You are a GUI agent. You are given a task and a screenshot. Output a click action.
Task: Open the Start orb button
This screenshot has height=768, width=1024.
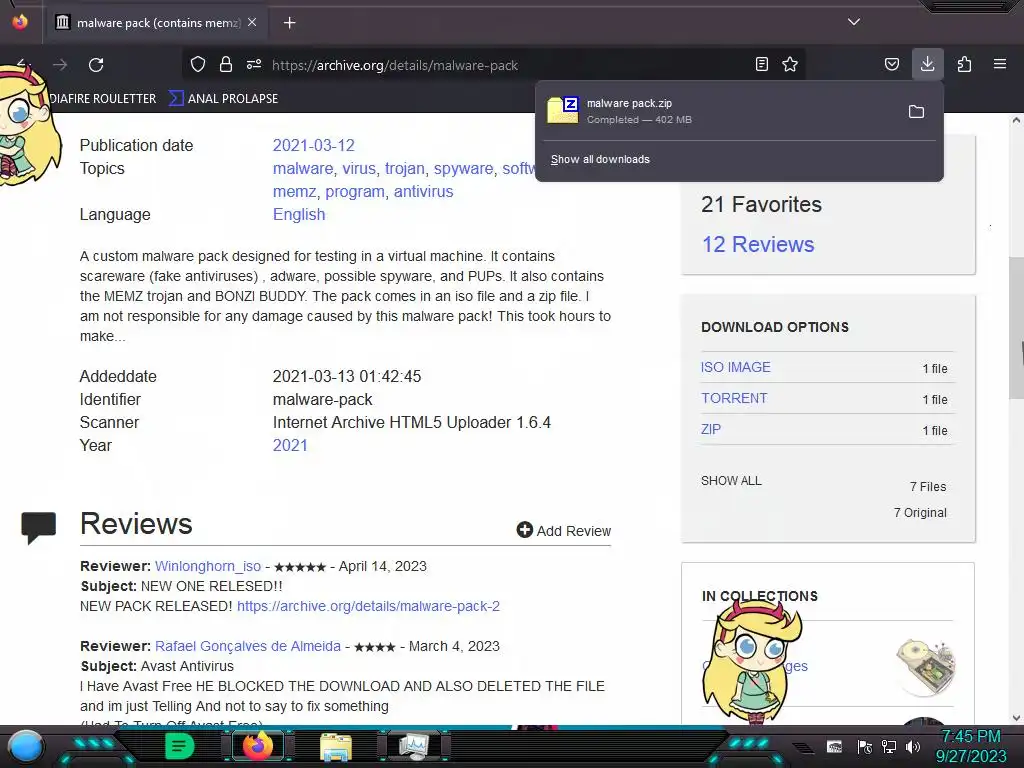(x=26, y=746)
